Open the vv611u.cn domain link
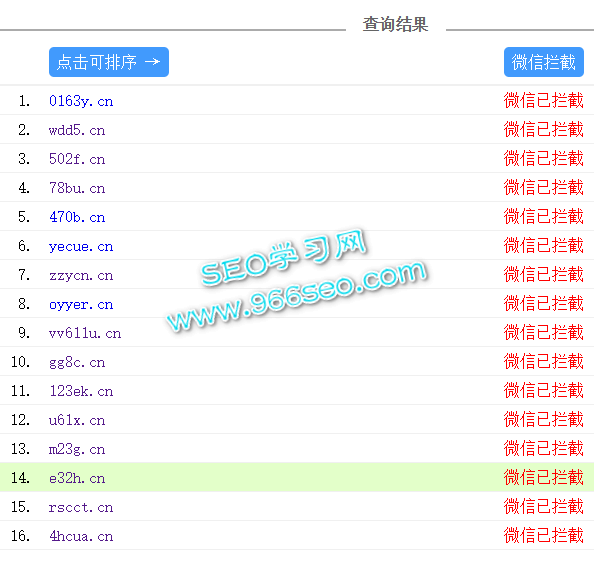 point(85,333)
